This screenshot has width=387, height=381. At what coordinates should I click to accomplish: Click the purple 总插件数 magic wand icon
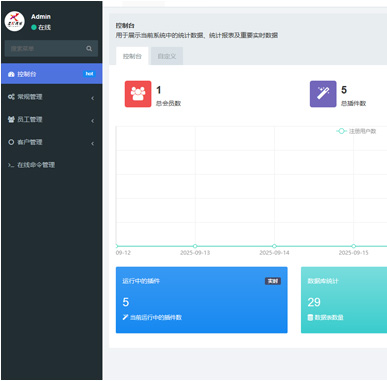[x=323, y=94]
